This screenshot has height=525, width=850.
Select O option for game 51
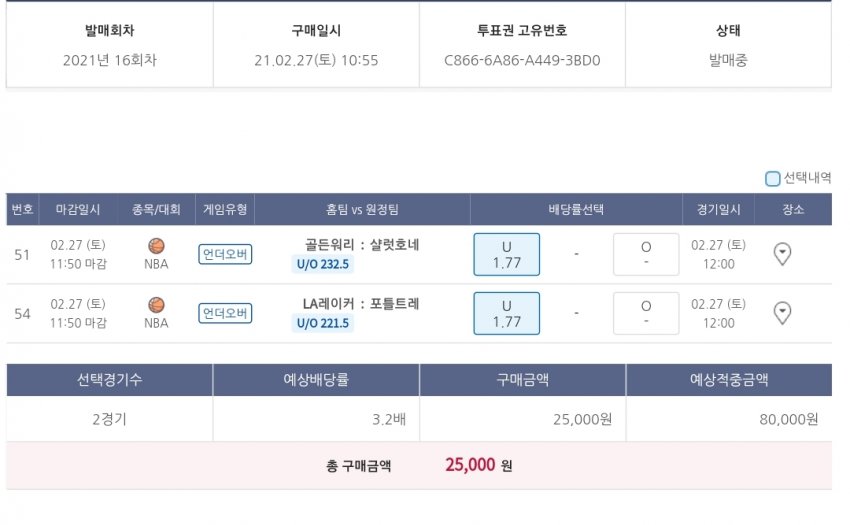(x=645, y=254)
